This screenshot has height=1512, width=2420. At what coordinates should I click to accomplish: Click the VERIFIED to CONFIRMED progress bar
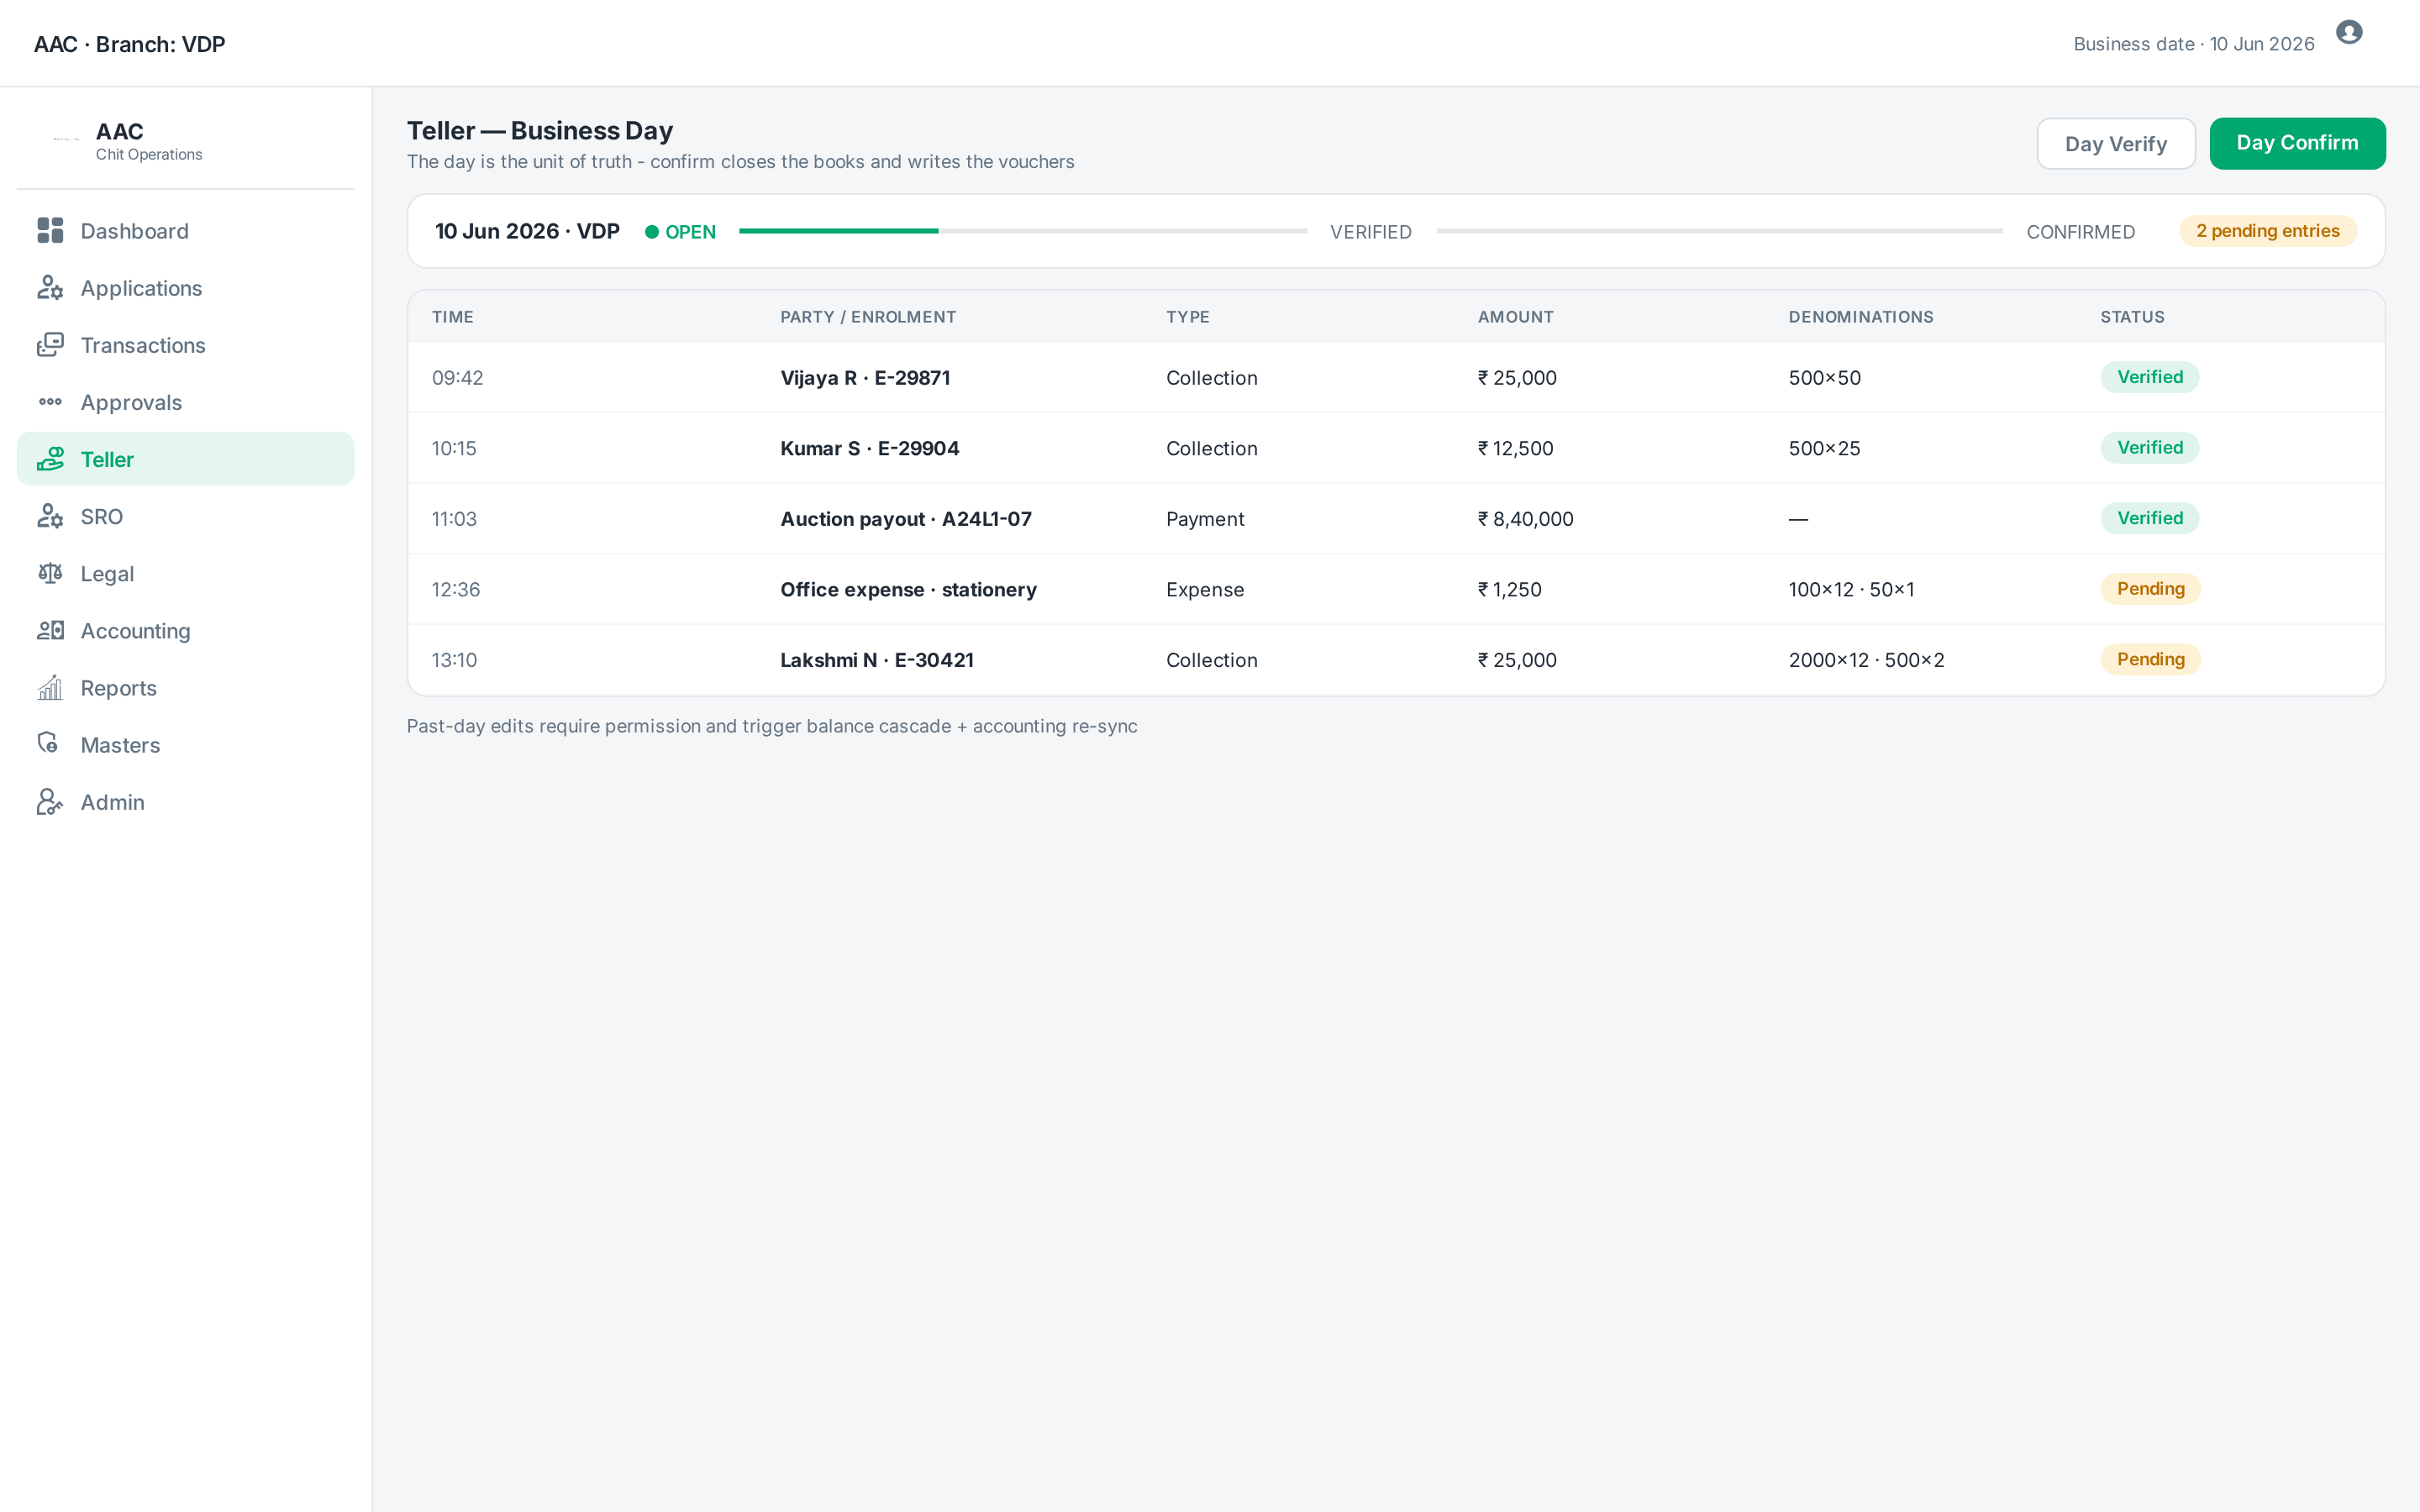pyautogui.click(x=1719, y=231)
